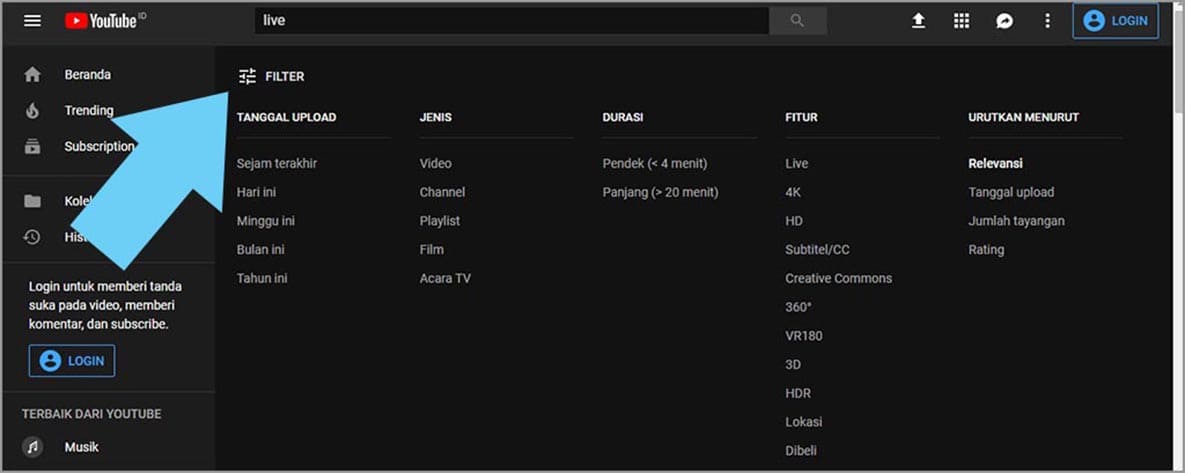Open Trending from the sidebar
Image resolution: width=1185 pixels, height=473 pixels.
pyautogui.click(x=89, y=111)
